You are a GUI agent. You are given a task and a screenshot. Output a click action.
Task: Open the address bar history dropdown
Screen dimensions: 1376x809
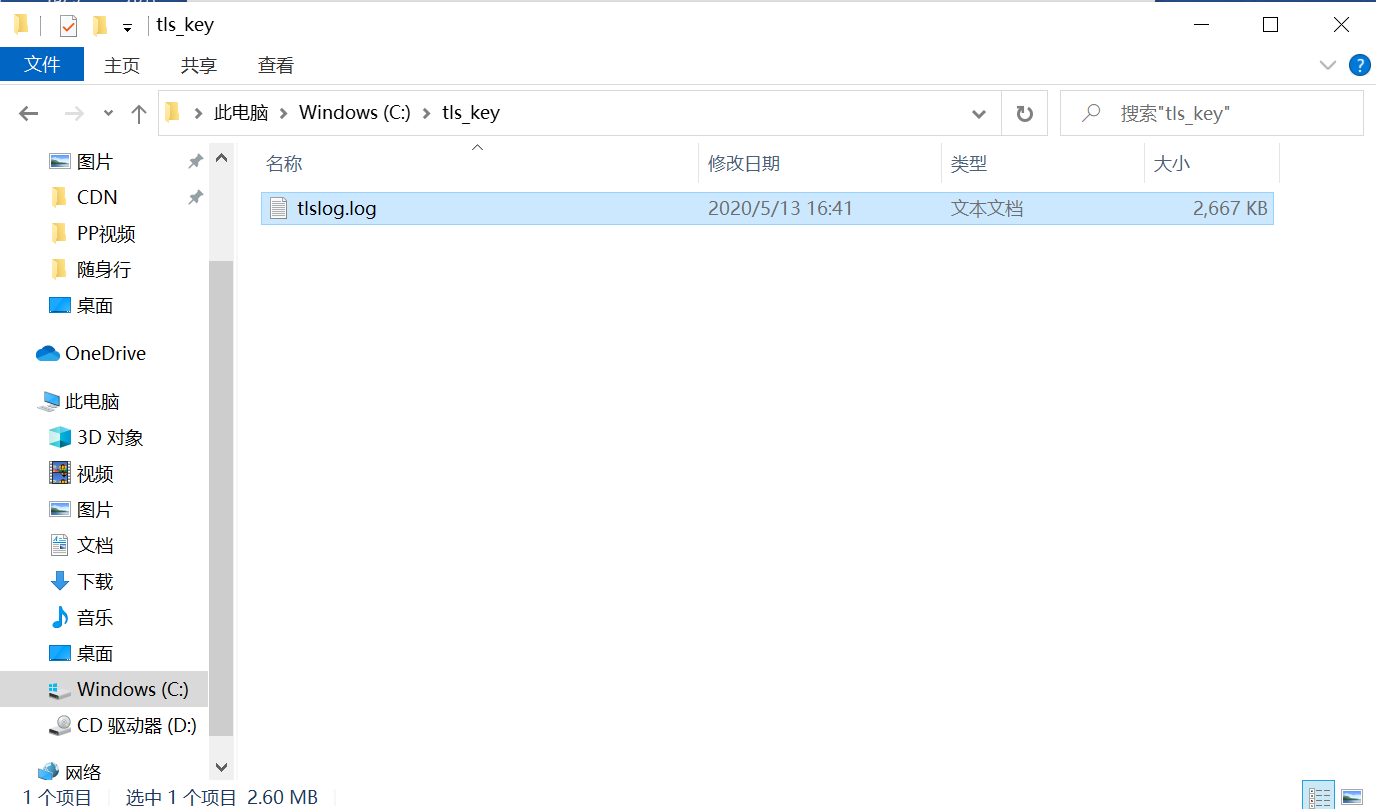tap(979, 114)
